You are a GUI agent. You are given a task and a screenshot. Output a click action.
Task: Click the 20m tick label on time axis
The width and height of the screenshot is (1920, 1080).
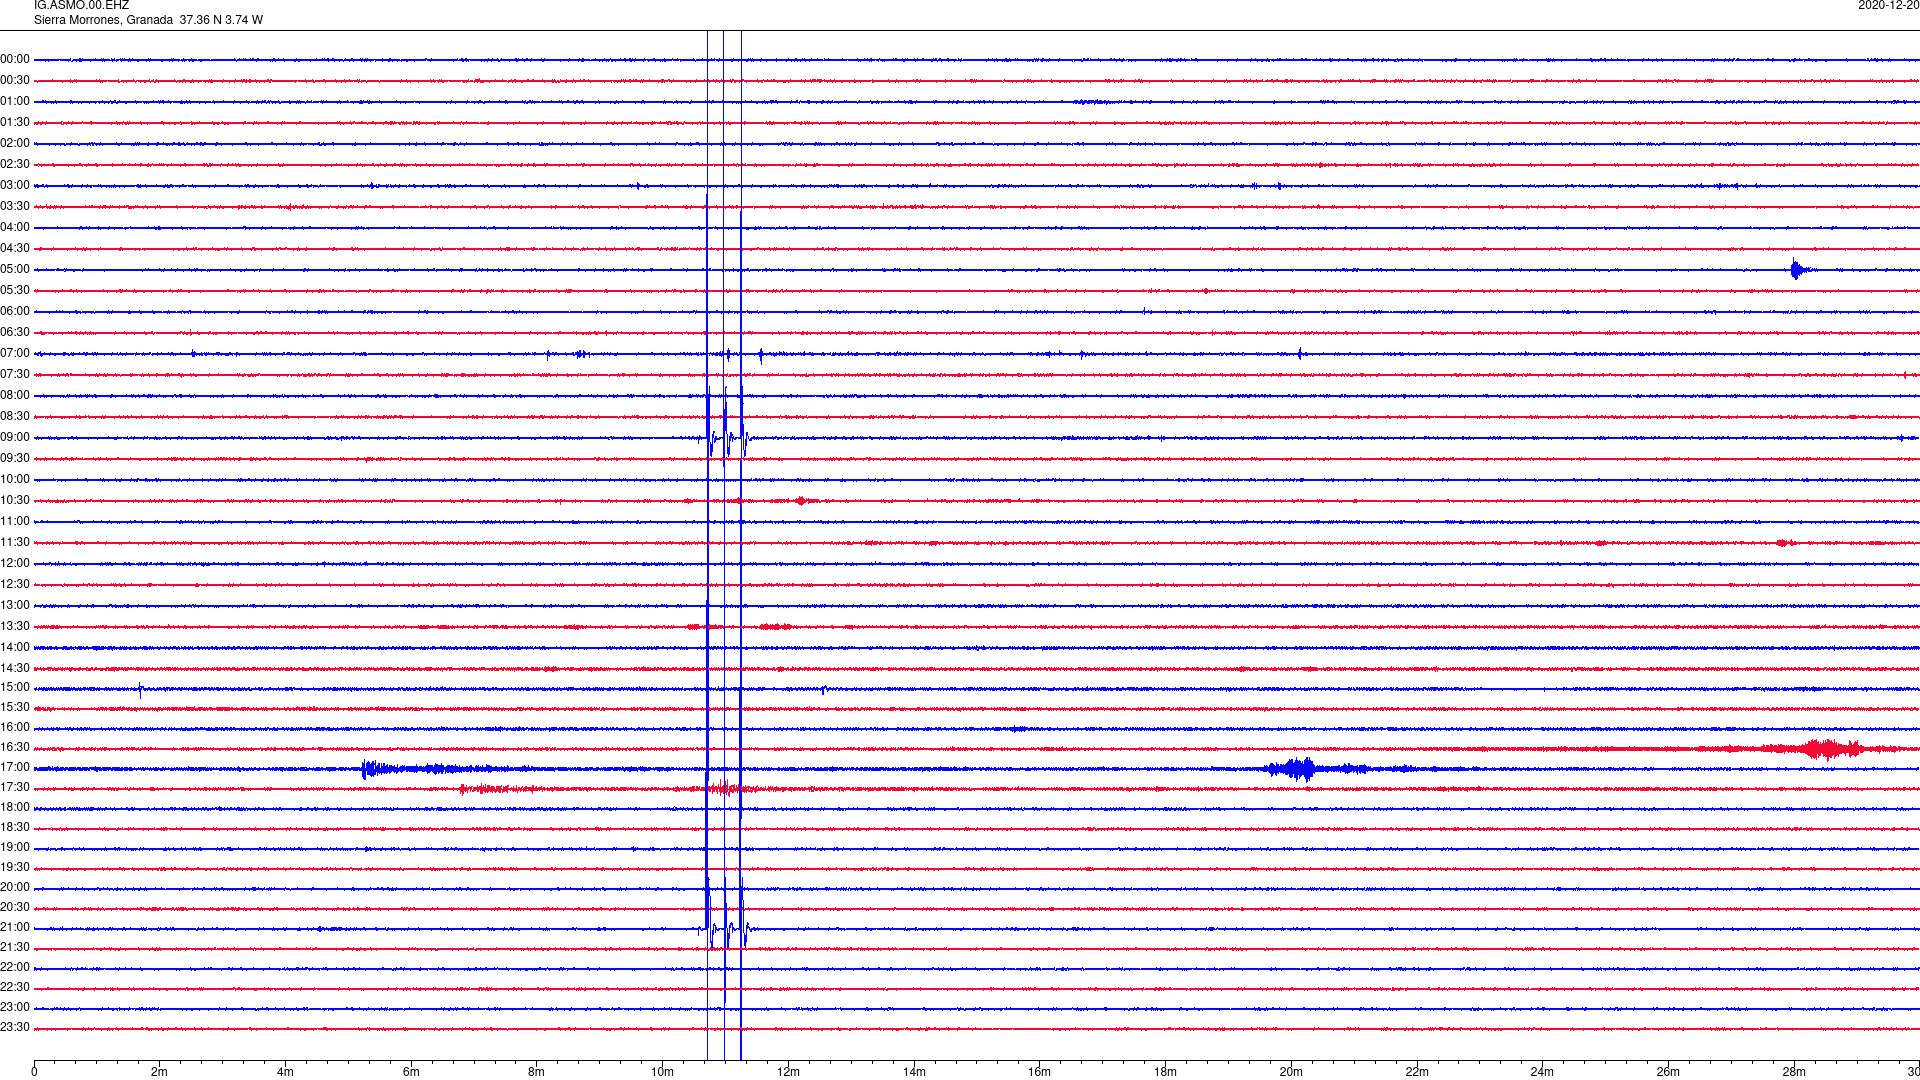click(x=1291, y=1072)
